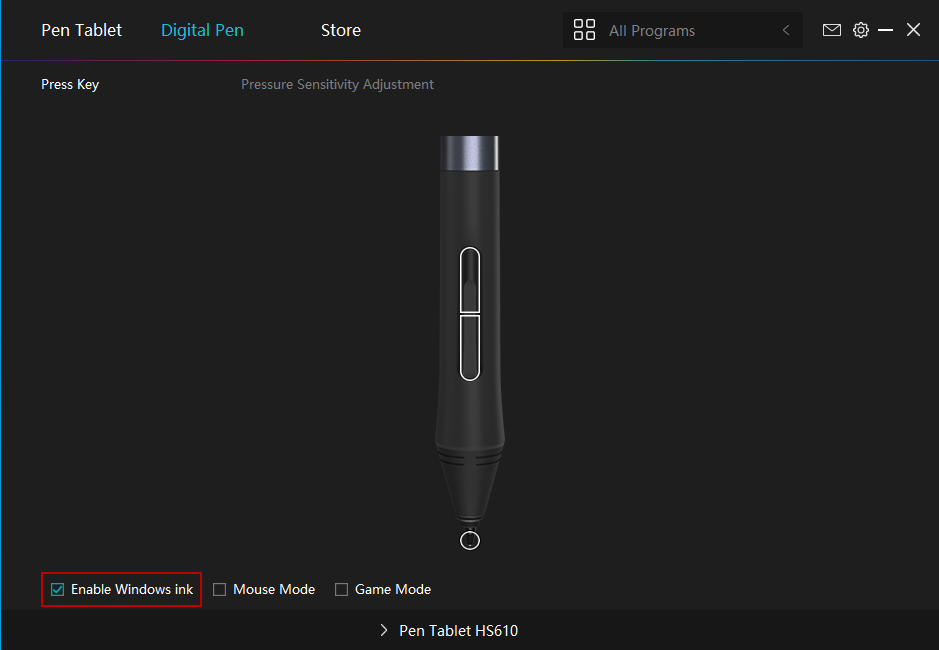939x650 pixels.
Task: Uncheck Enable Windows ink checkbox
Action: coord(57,589)
